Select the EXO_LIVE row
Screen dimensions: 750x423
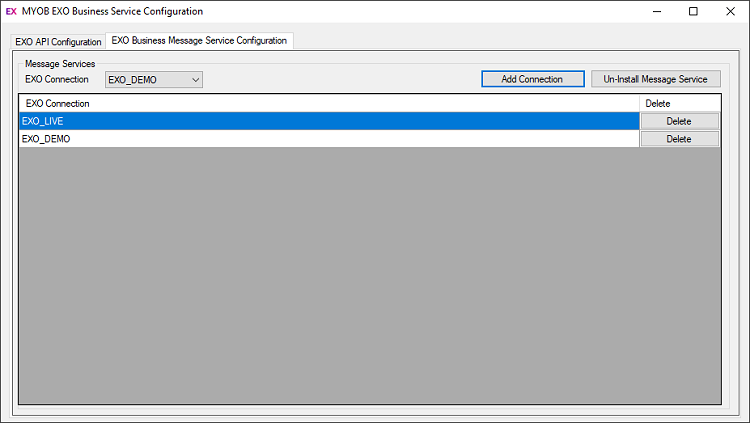coord(329,121)
